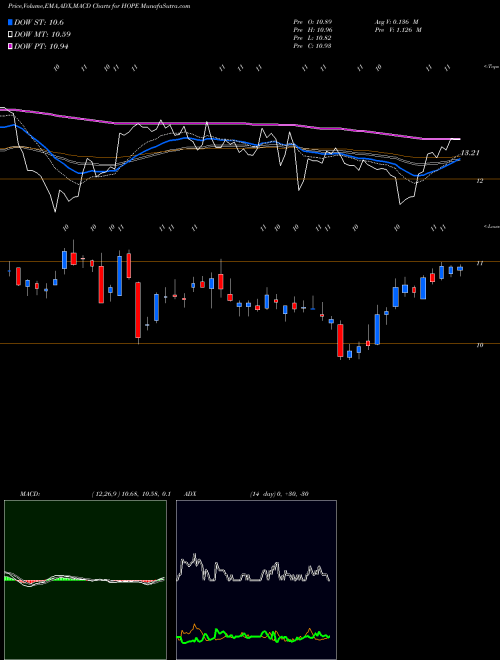The height and width of the screenshot is (660, 500).
Task: Select the "DOW MT: 10.59" legend text
Action: click(x=42, y=35)
